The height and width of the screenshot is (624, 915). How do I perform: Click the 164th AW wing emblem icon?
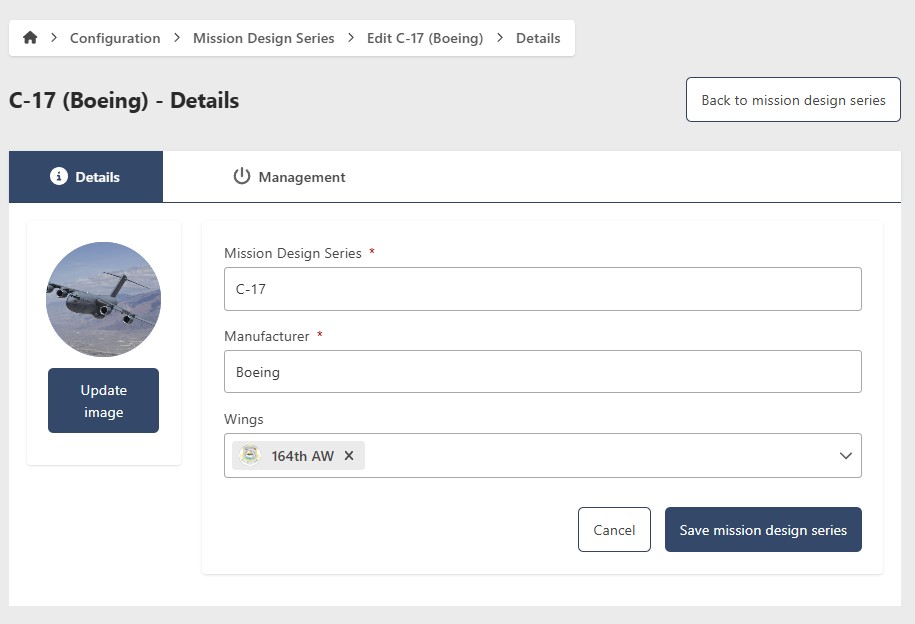(250, 456)
